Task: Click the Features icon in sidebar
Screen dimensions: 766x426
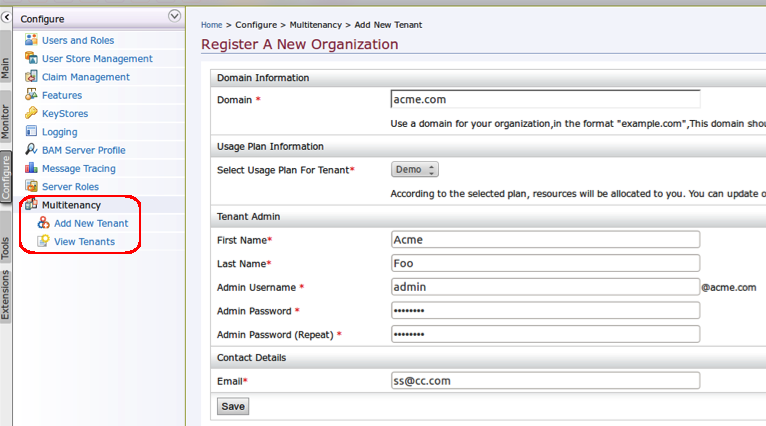Action: pos(32,95)
